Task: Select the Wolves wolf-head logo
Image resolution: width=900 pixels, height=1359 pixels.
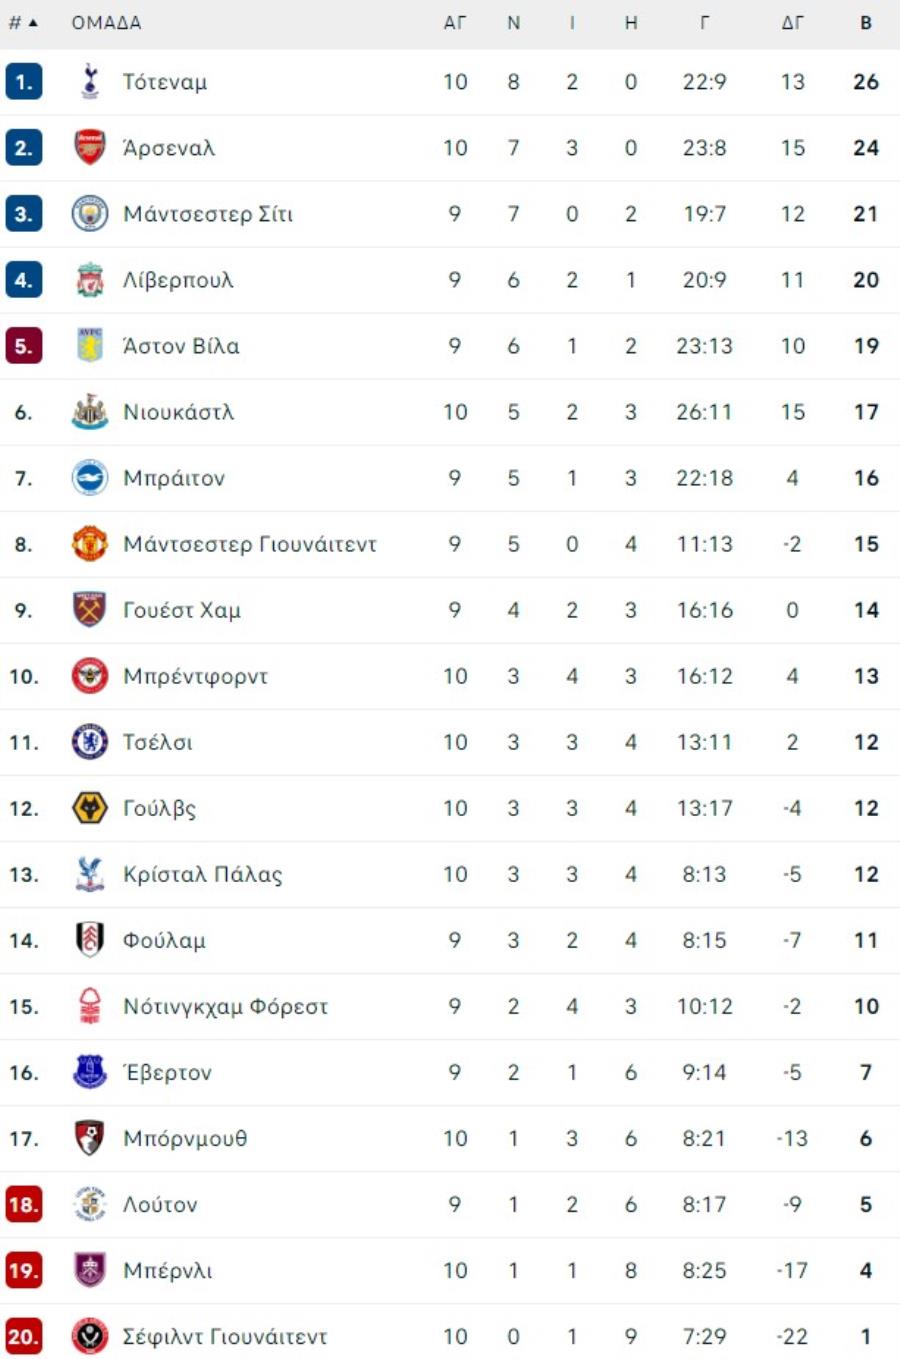Action: coord(90,808)
